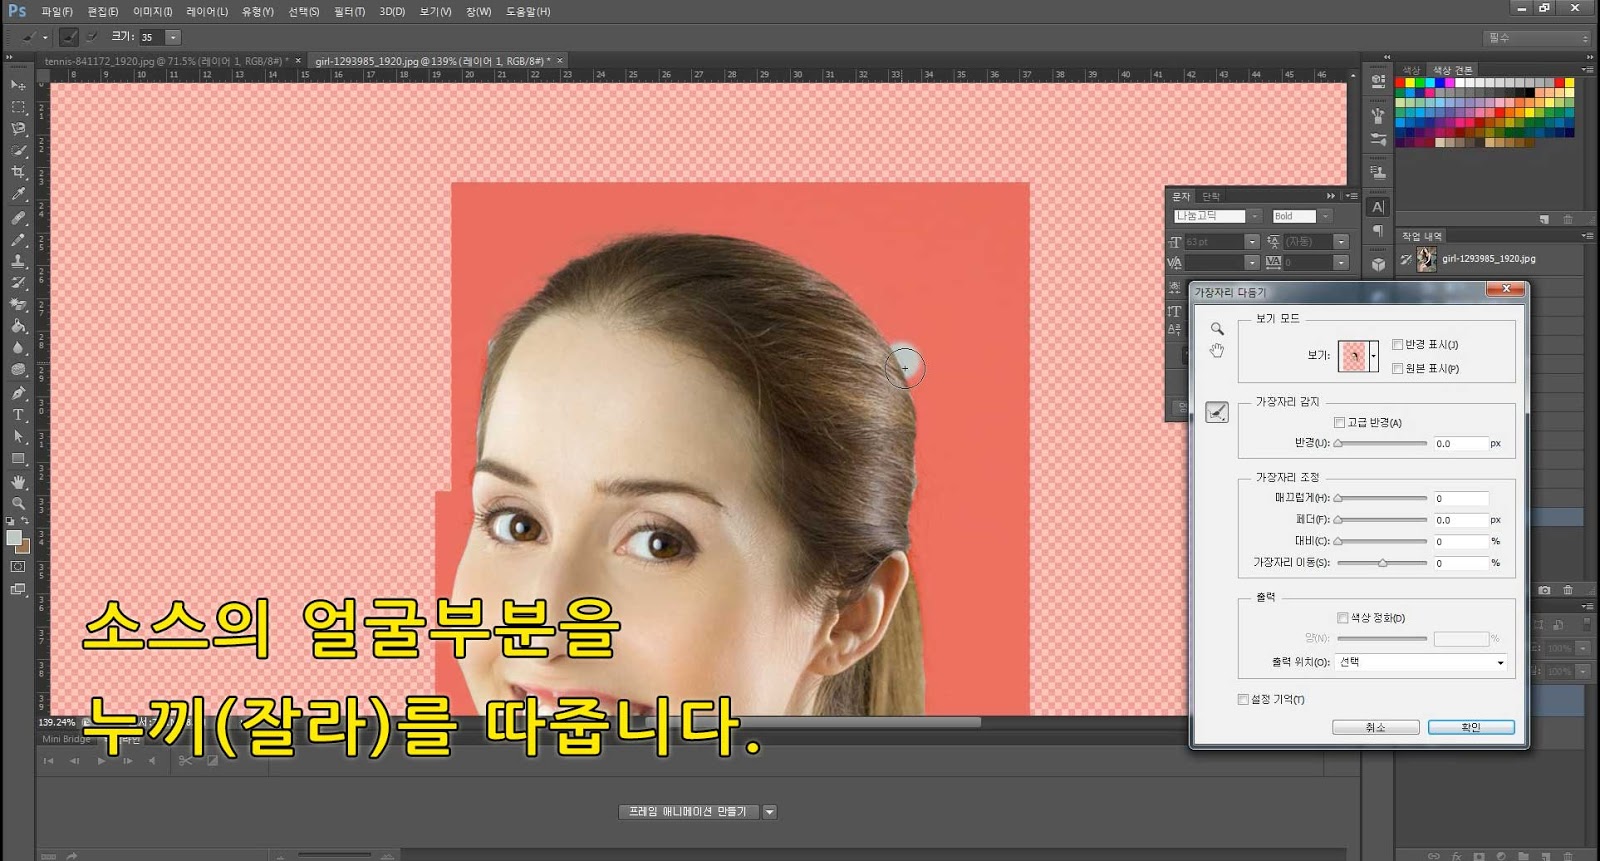Viewport: 1600px width, 861px height.
Task: Check the 색상 정화 option
Action: point(1343,618)
